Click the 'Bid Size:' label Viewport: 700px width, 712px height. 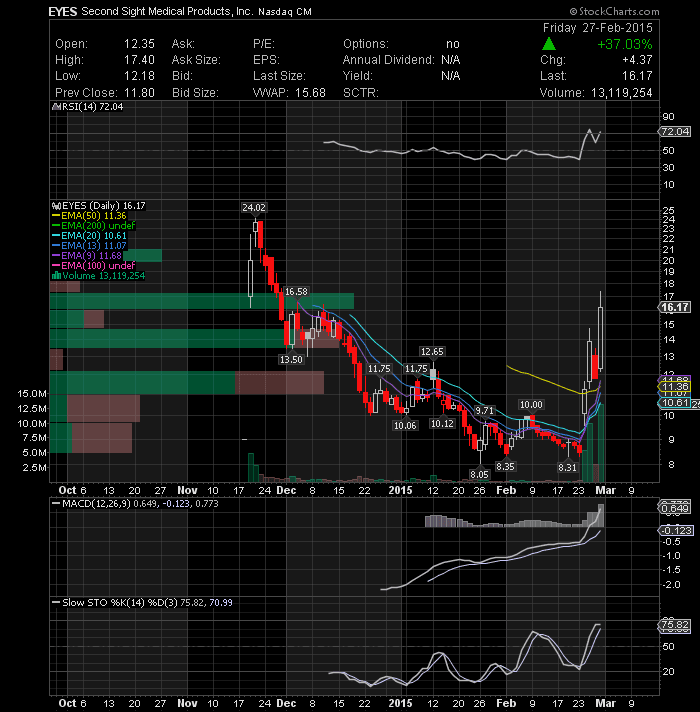(x=195, y=93)
